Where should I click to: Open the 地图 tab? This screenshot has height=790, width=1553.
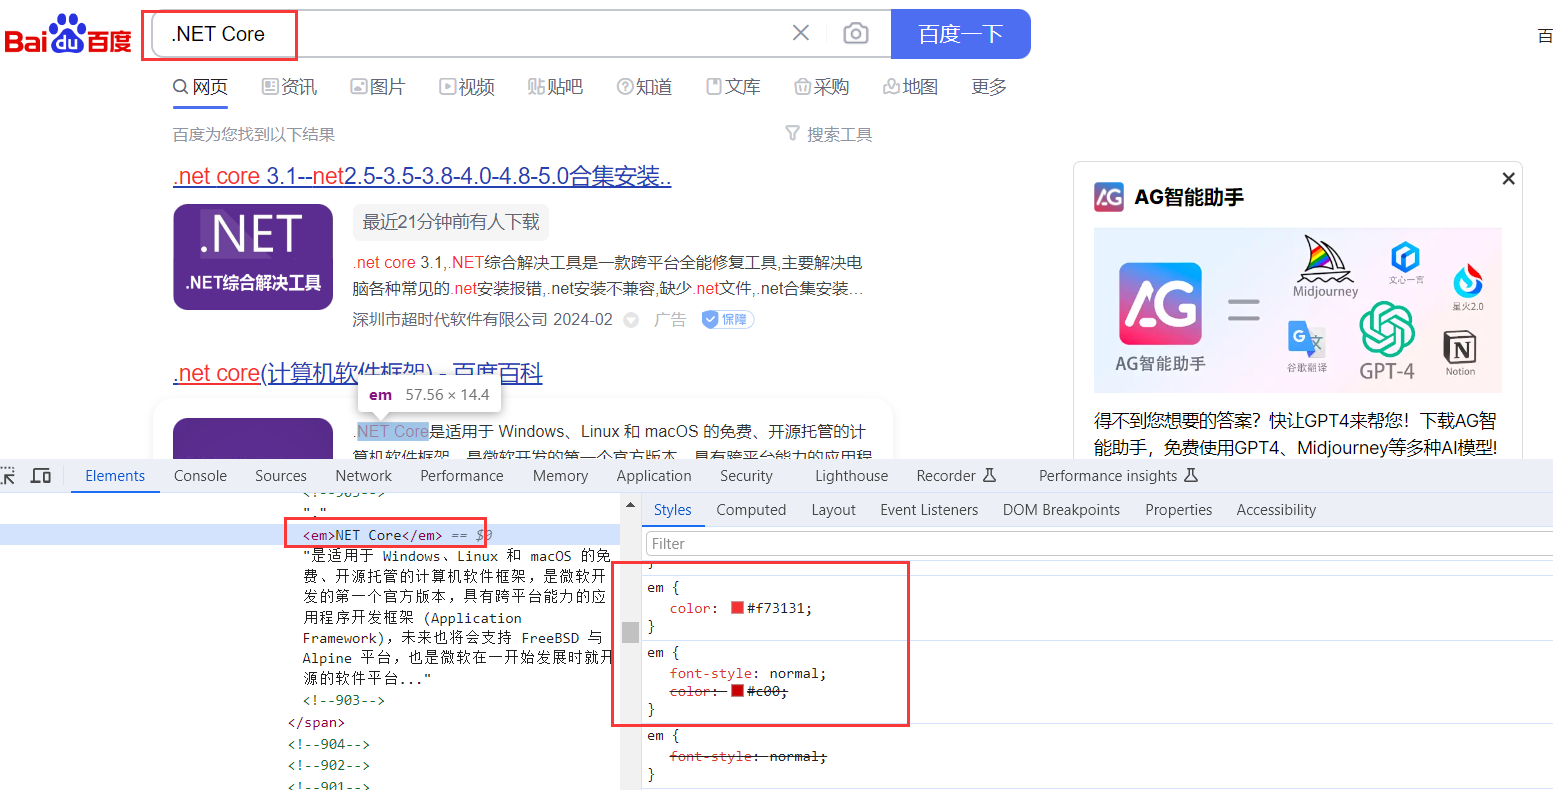(x=910, y=87)
